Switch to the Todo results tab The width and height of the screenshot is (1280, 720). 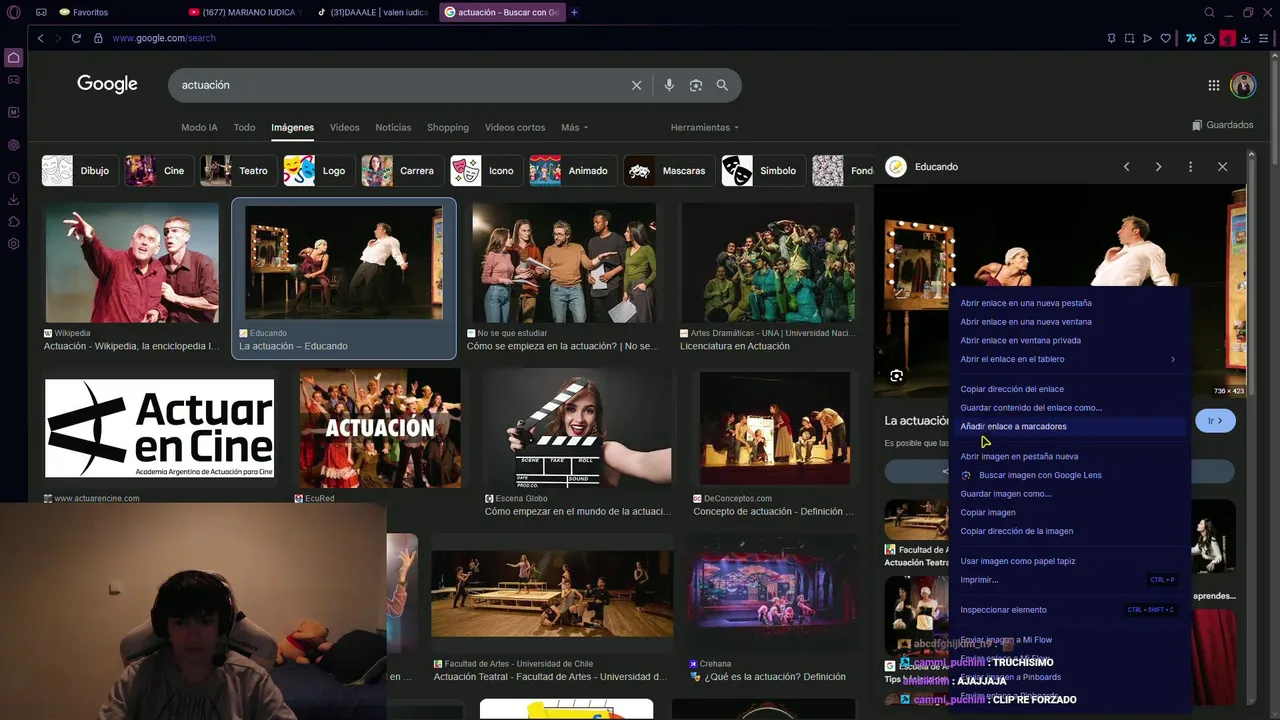click(x=244, y=128)
